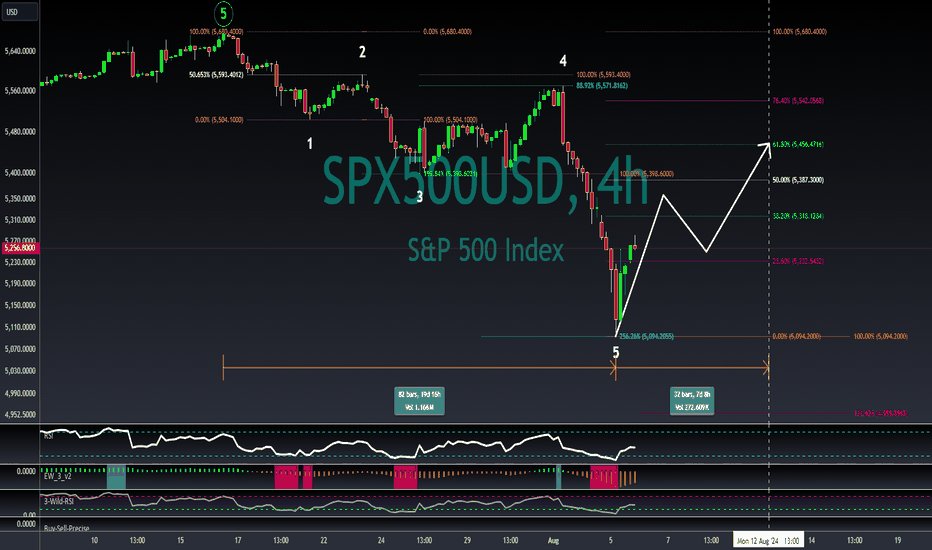Viewport: 932px width, 550px height.
Task: Click the green circled wave 5 label
Action: (x=223, y=13)
